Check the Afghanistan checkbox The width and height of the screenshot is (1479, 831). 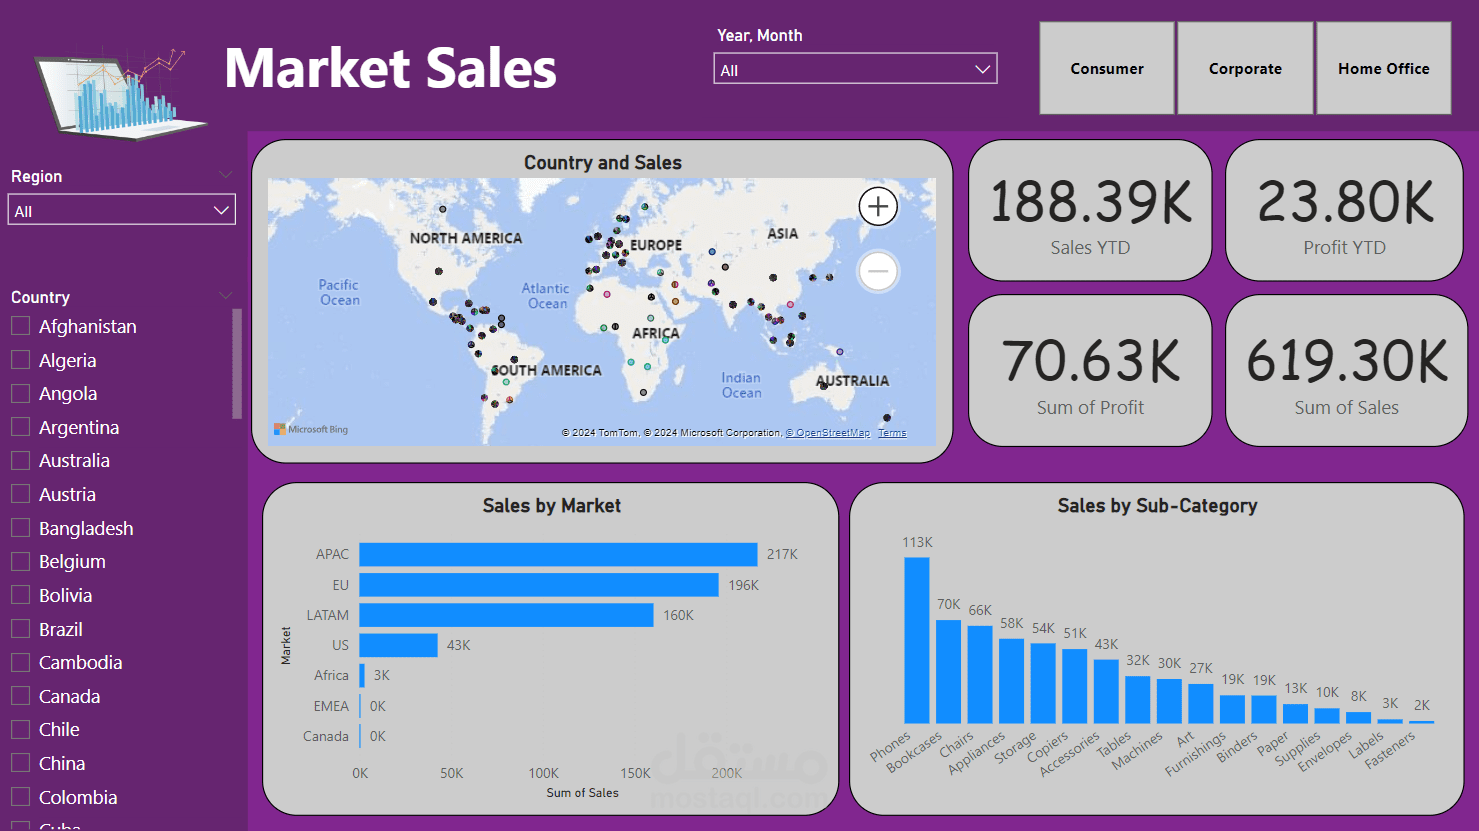18,326
